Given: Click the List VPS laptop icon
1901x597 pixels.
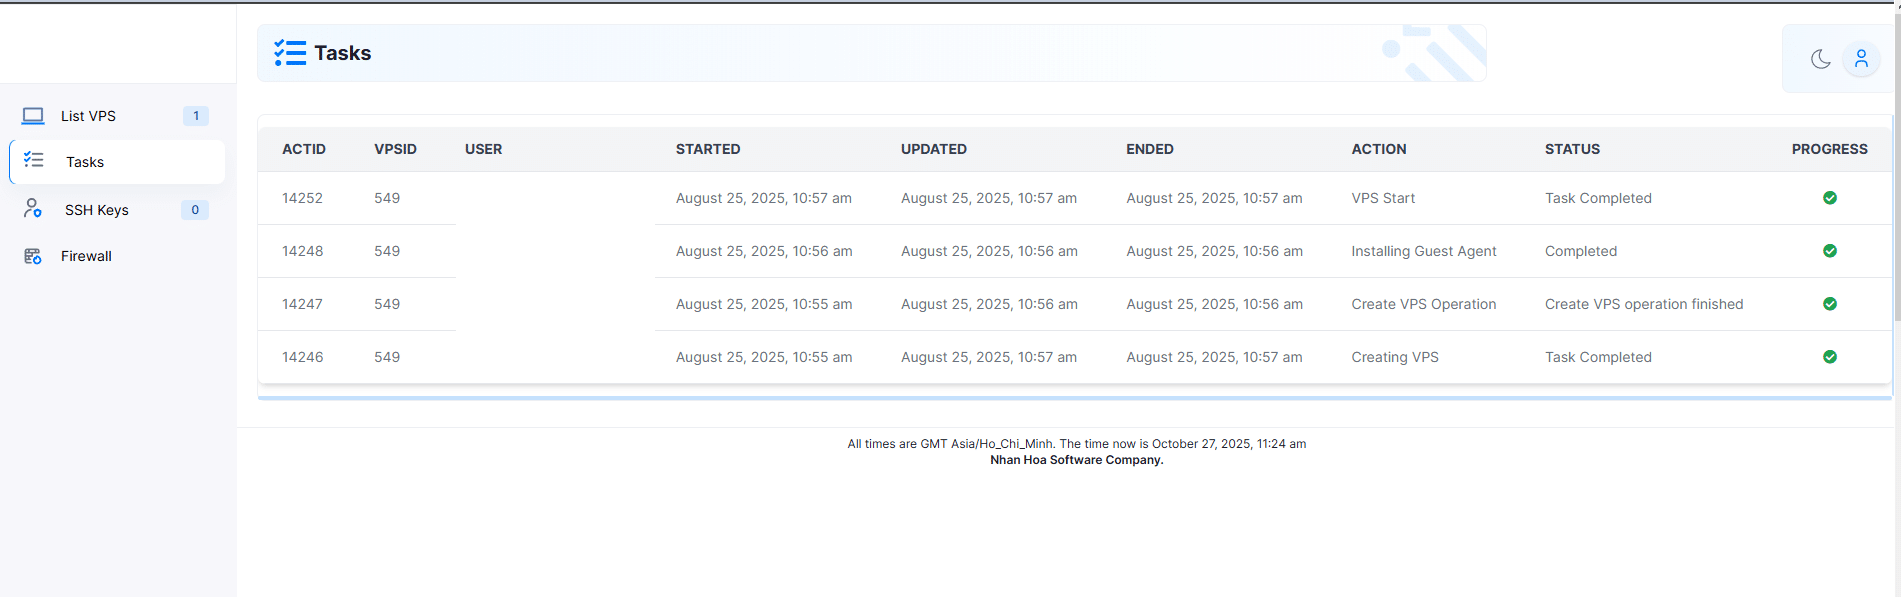Looking at the screenshot, I should [x=33, y=116].
